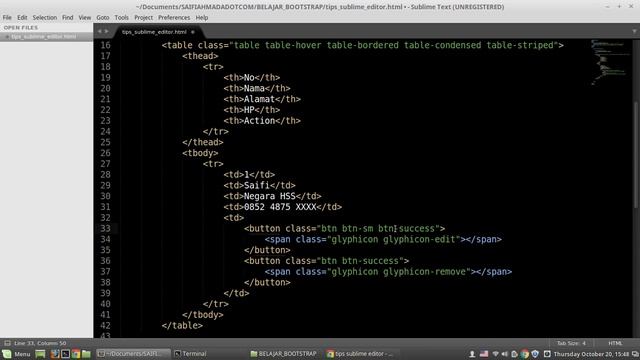Viewport: 640px width, 360px height.
Task: Click line number 16 in the gutter
Action: coord(105,45)
